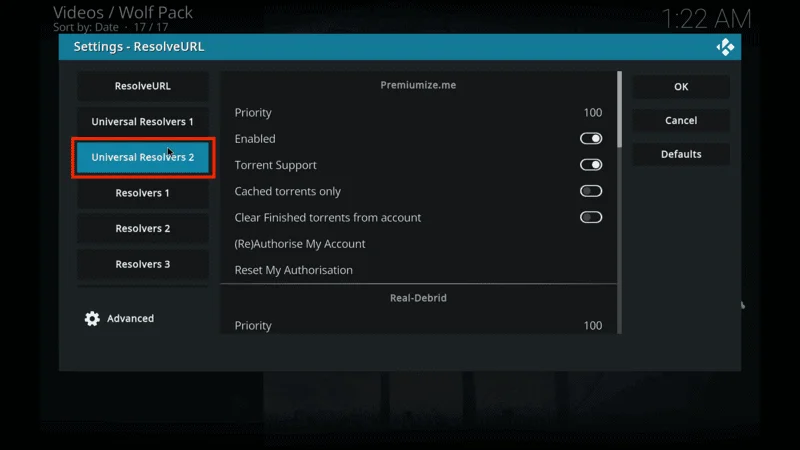Viewport: 800px width, 450px height.
Task: Go to Resolvers 2 category
Action: (142, 229)
